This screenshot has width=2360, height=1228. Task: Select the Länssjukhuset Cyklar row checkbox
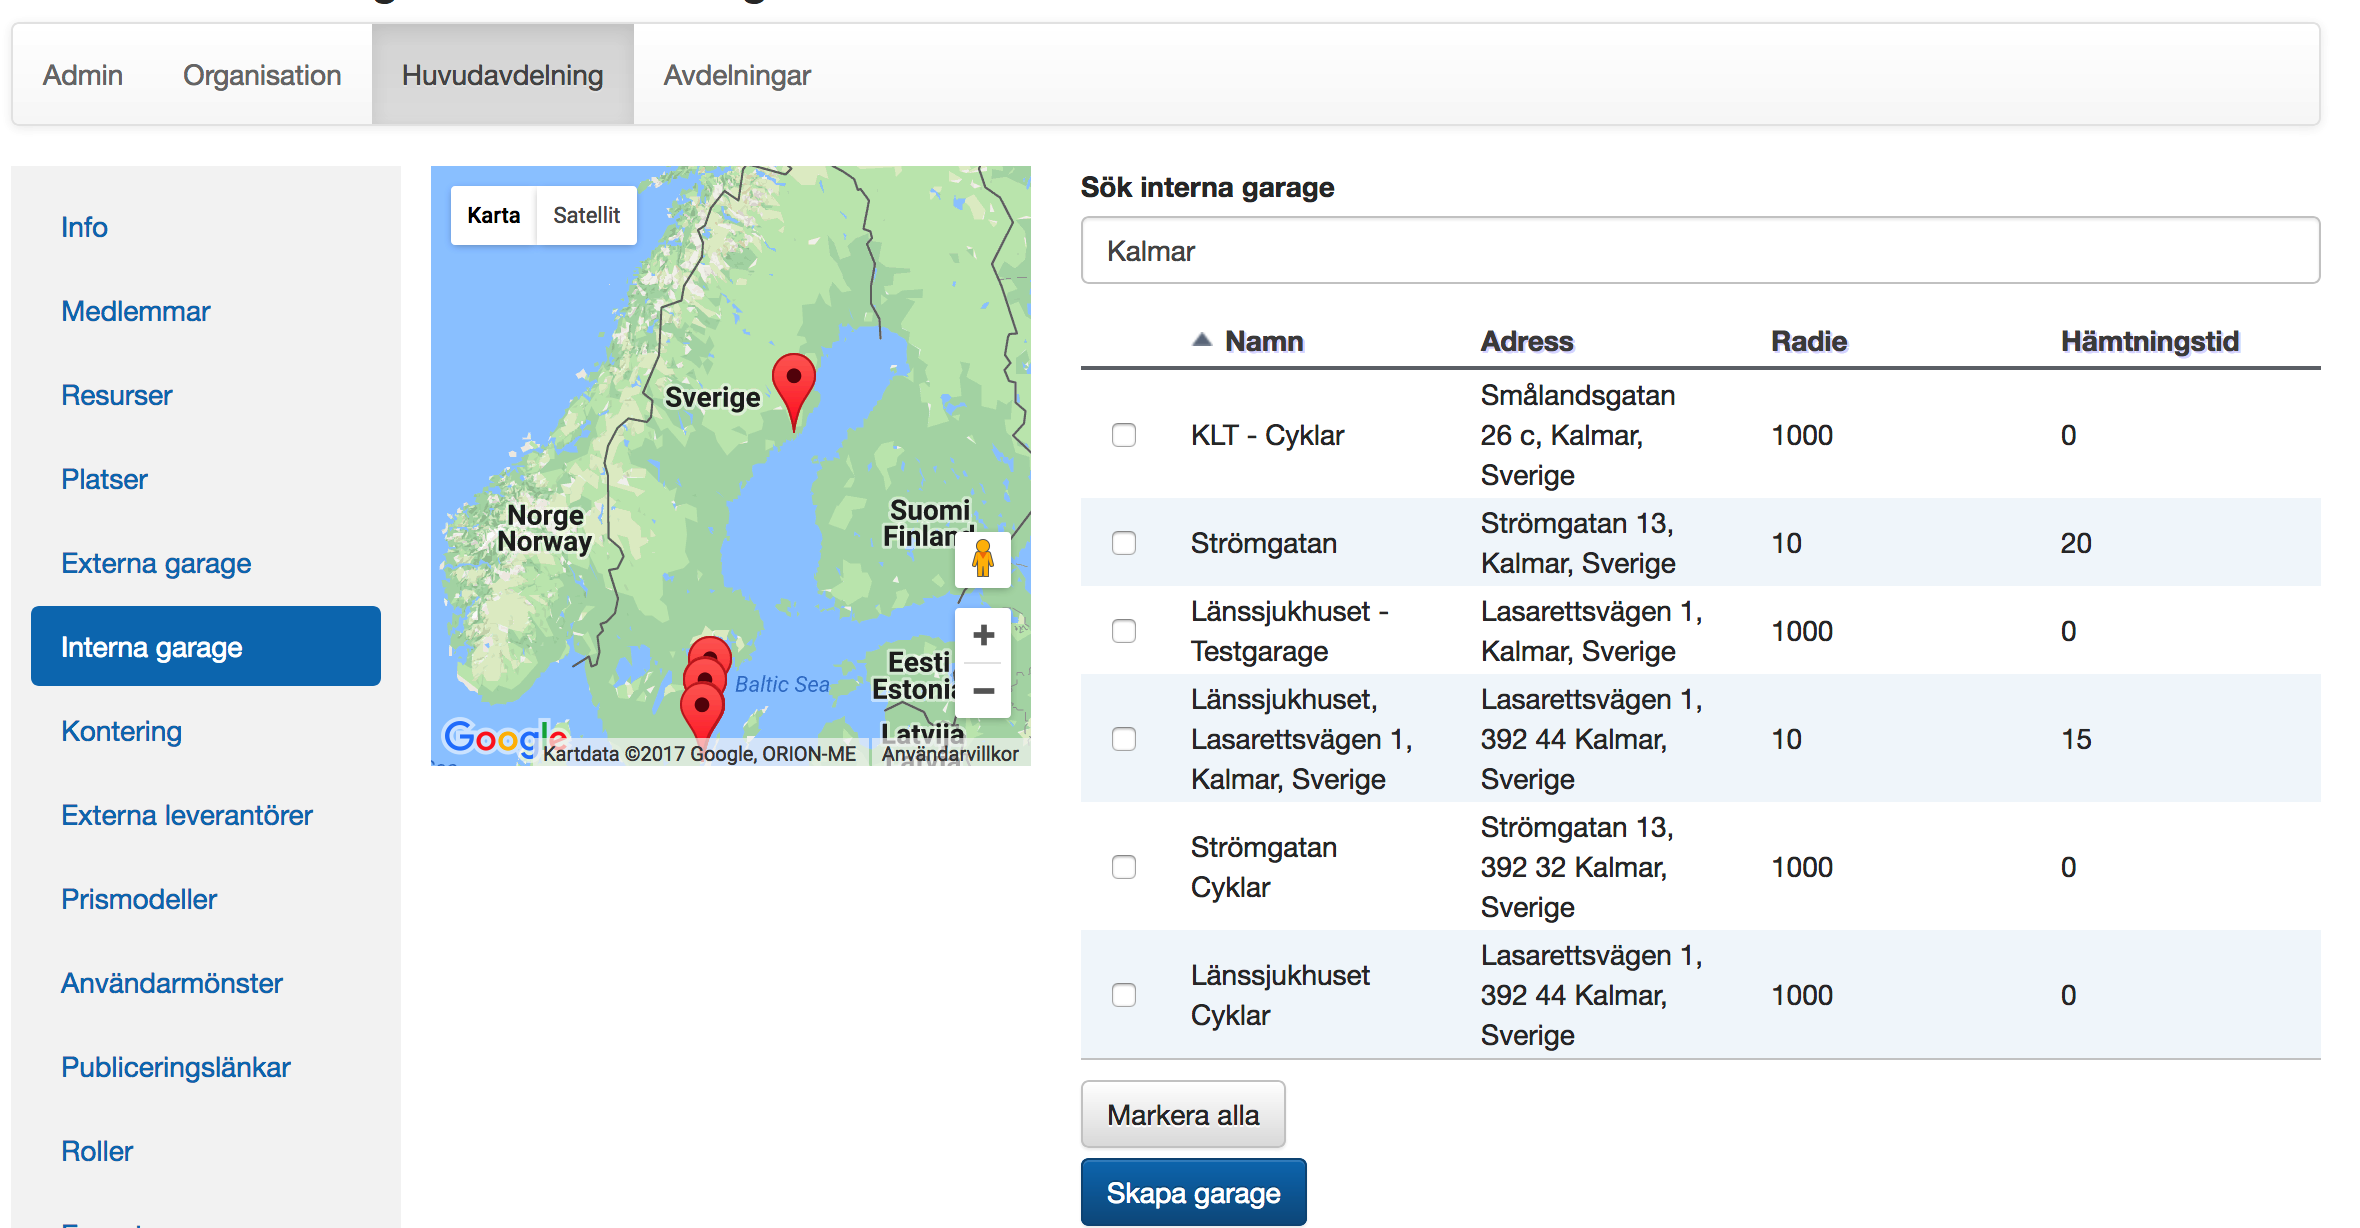[1124, 995]
